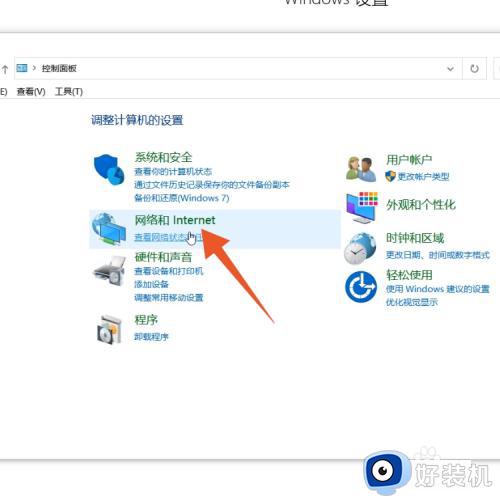The image size is (500, 500).
Task: Open the 程序 disc box icon
Action: (x=109, y=329)
